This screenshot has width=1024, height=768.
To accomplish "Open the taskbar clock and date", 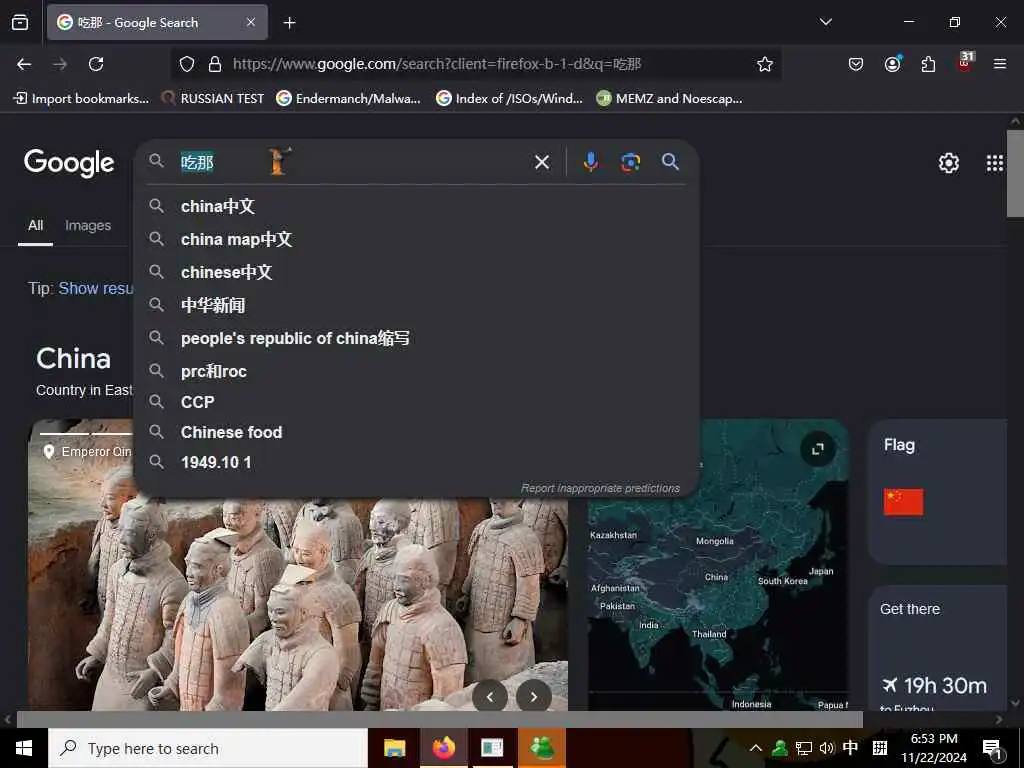I will (x=934, y=748).
